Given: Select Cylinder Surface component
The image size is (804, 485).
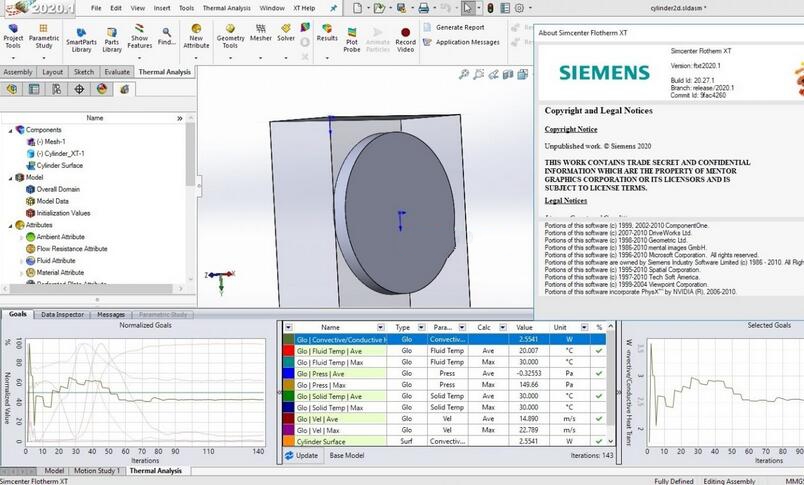Looking at the screenshot, I should [x=59, y=165].
